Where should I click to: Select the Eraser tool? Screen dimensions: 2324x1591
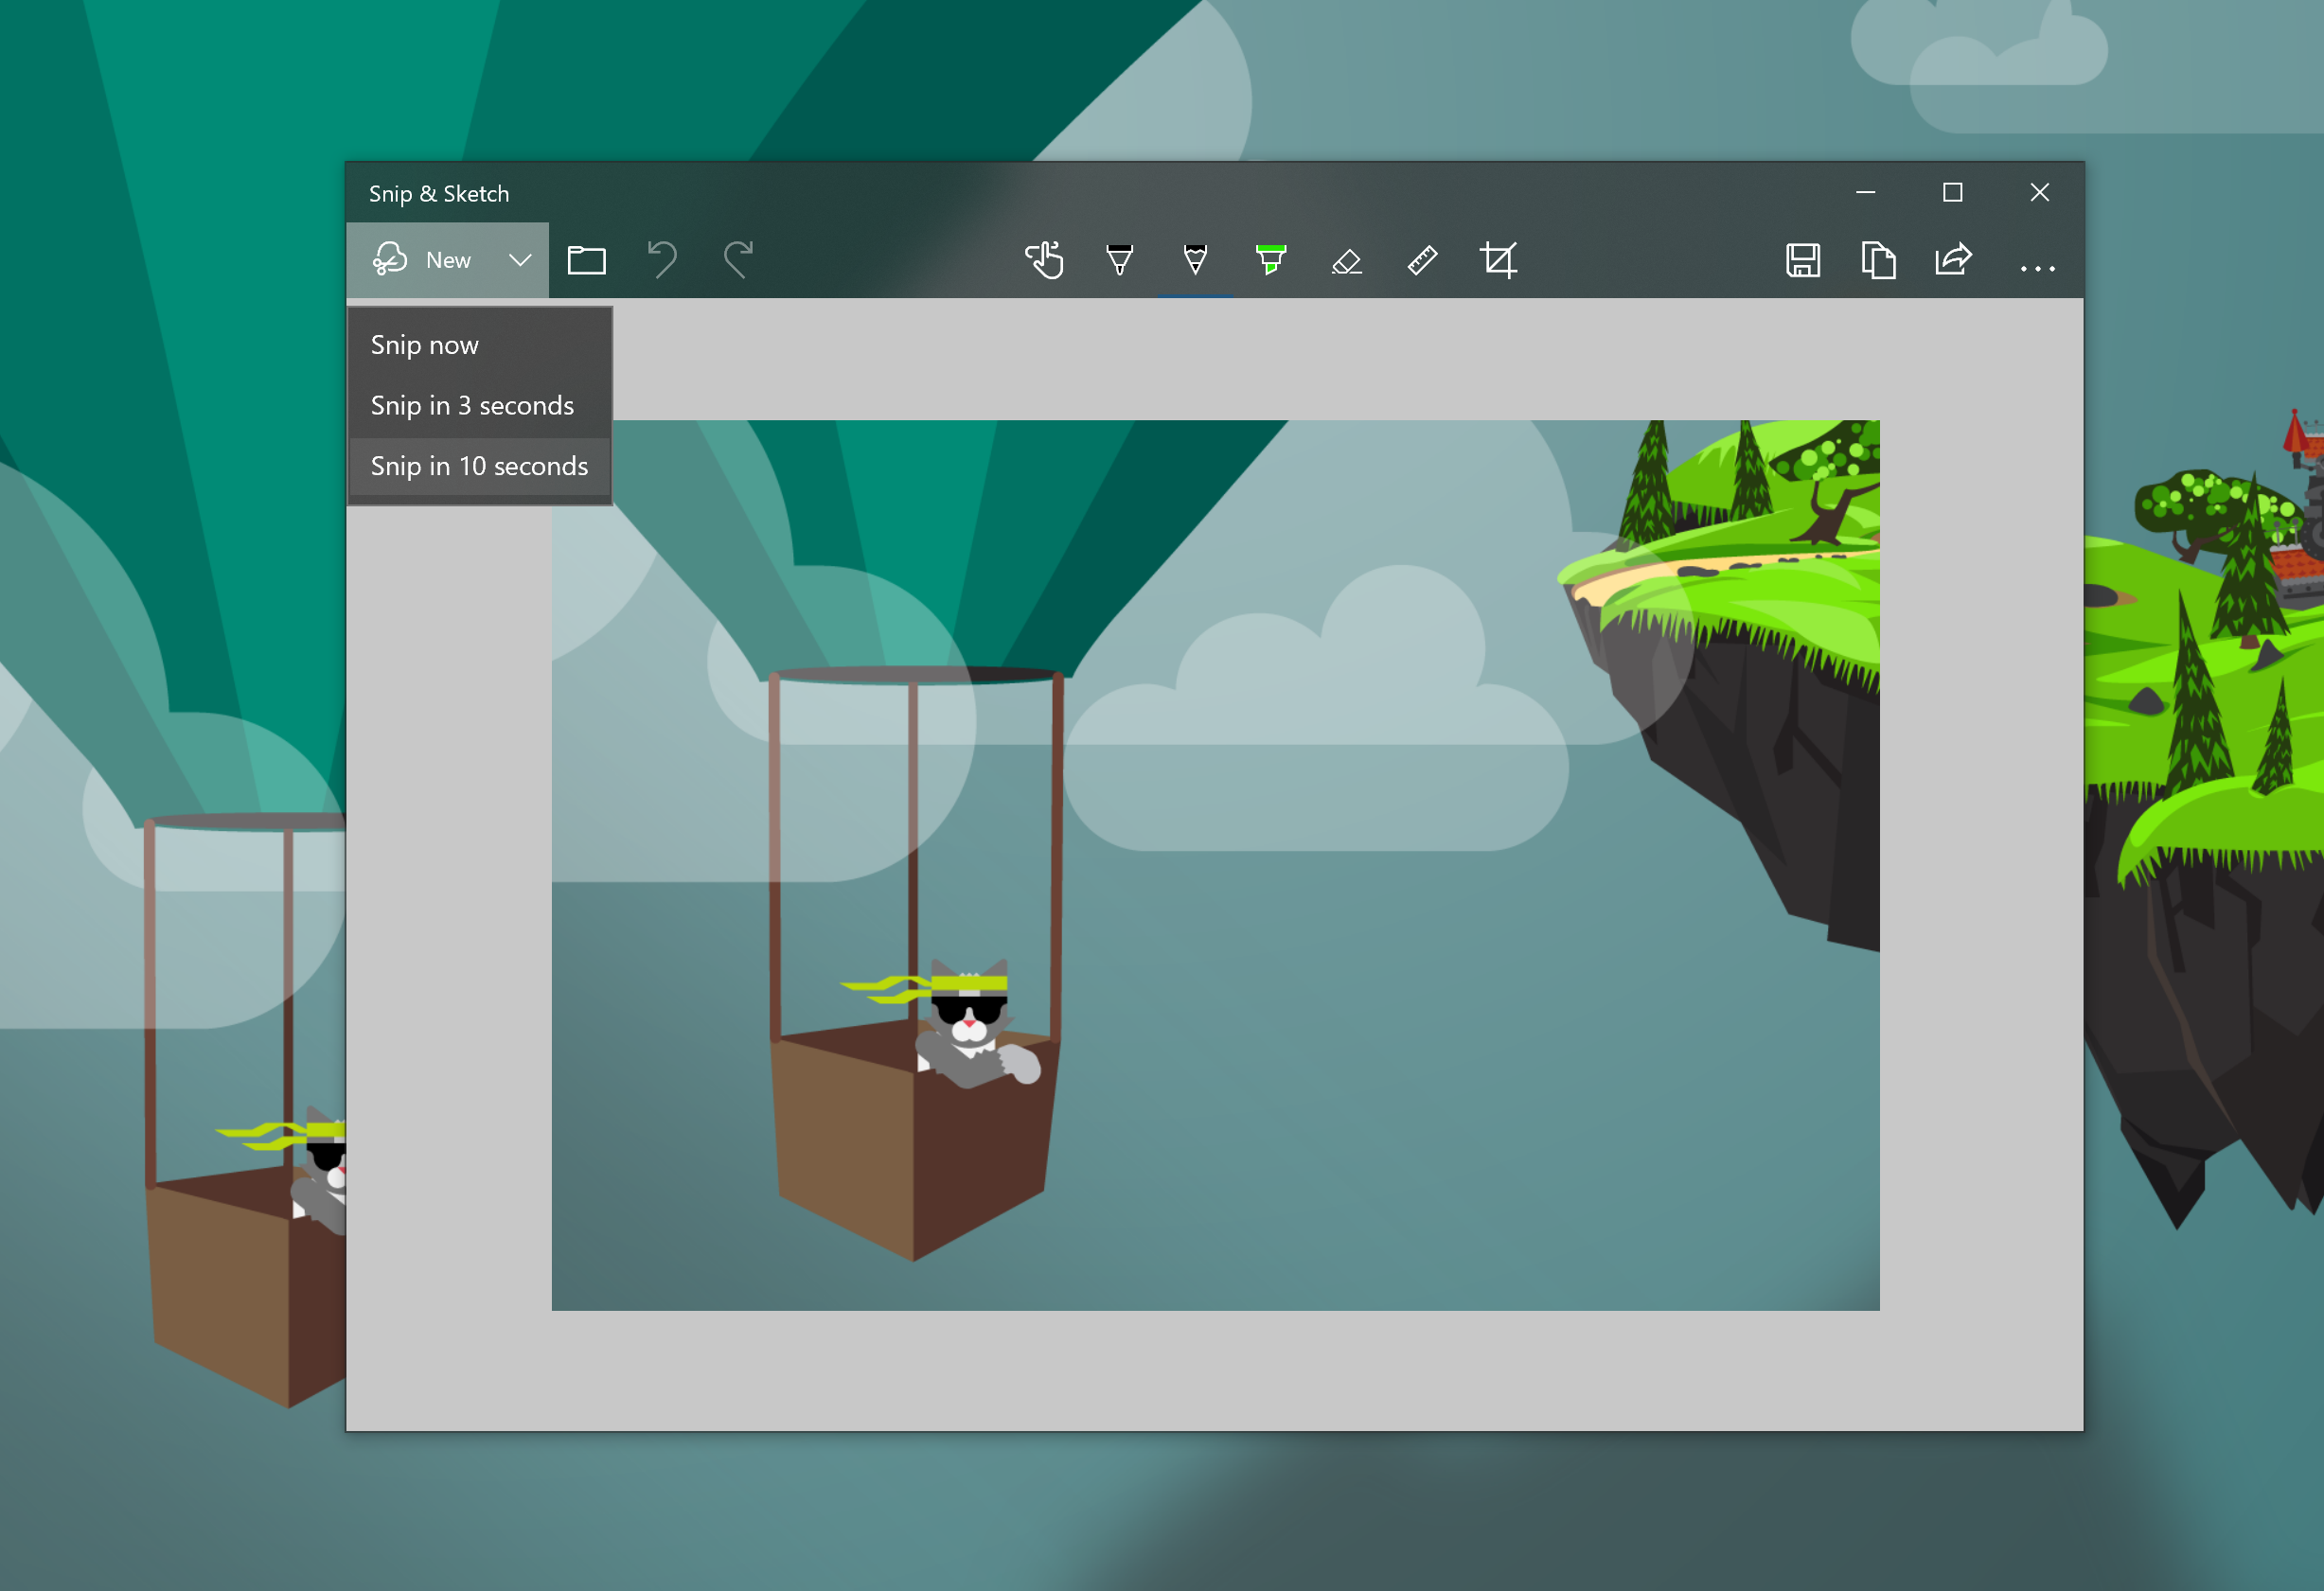1347,257
